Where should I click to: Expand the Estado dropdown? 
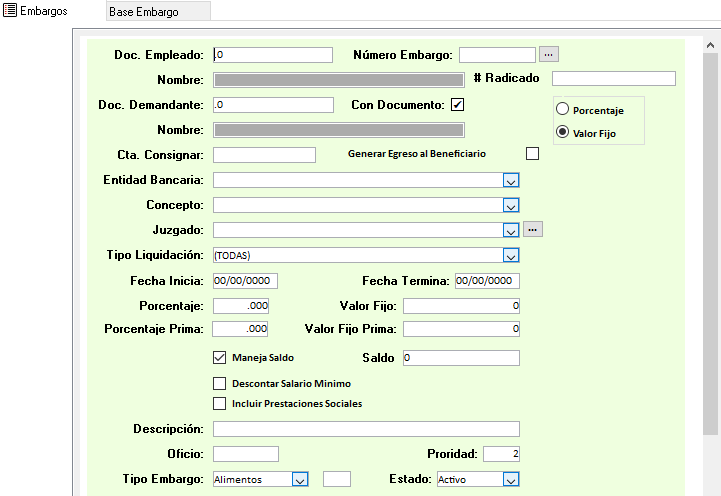pos(510,479)
